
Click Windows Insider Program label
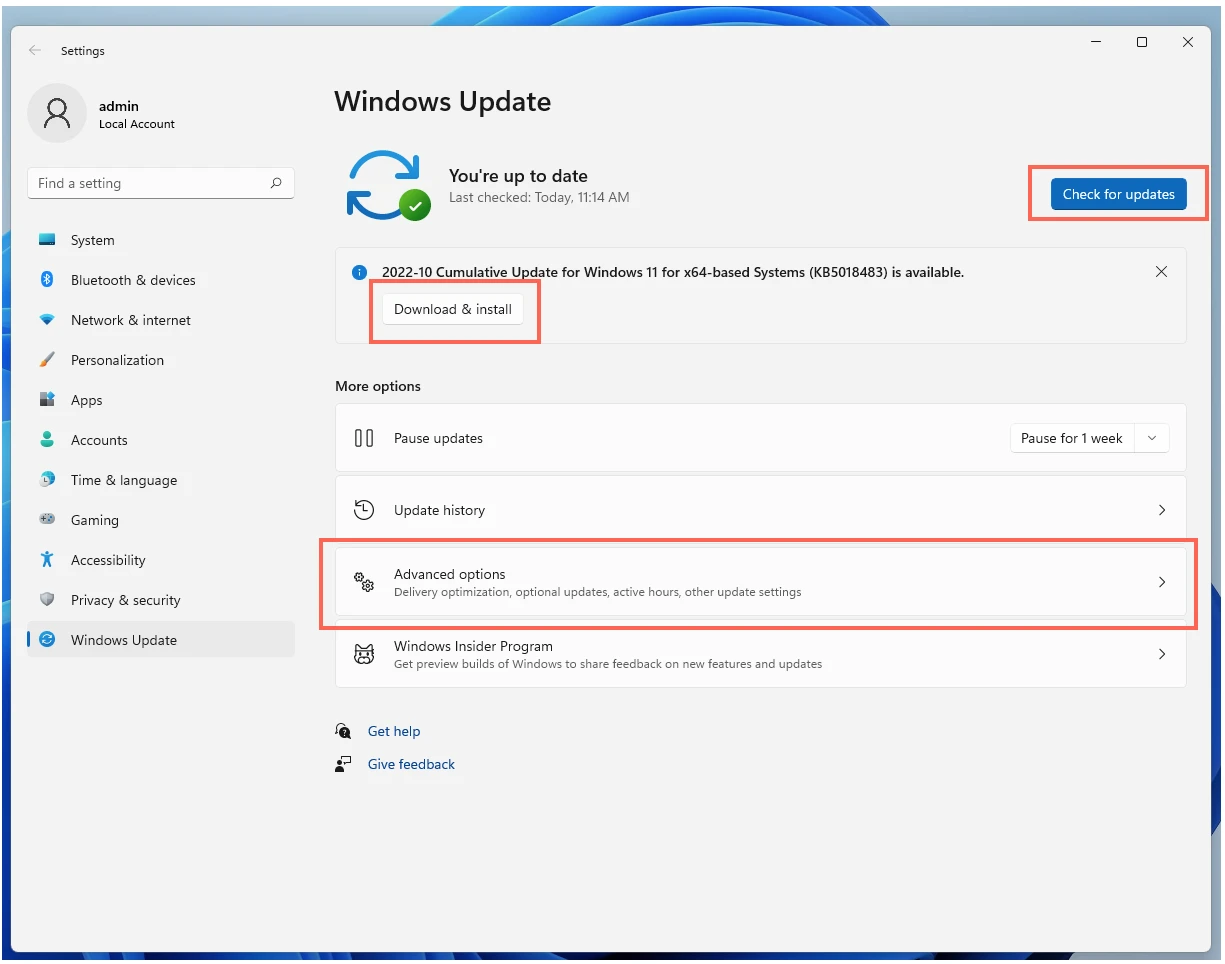[x=473, y=646]
